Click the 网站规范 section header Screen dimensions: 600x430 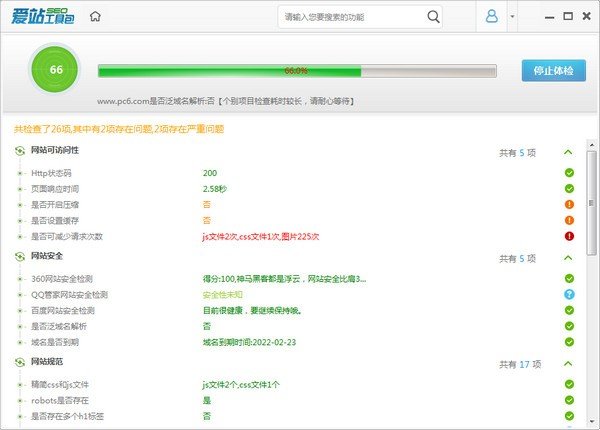[x=47, y=362]
